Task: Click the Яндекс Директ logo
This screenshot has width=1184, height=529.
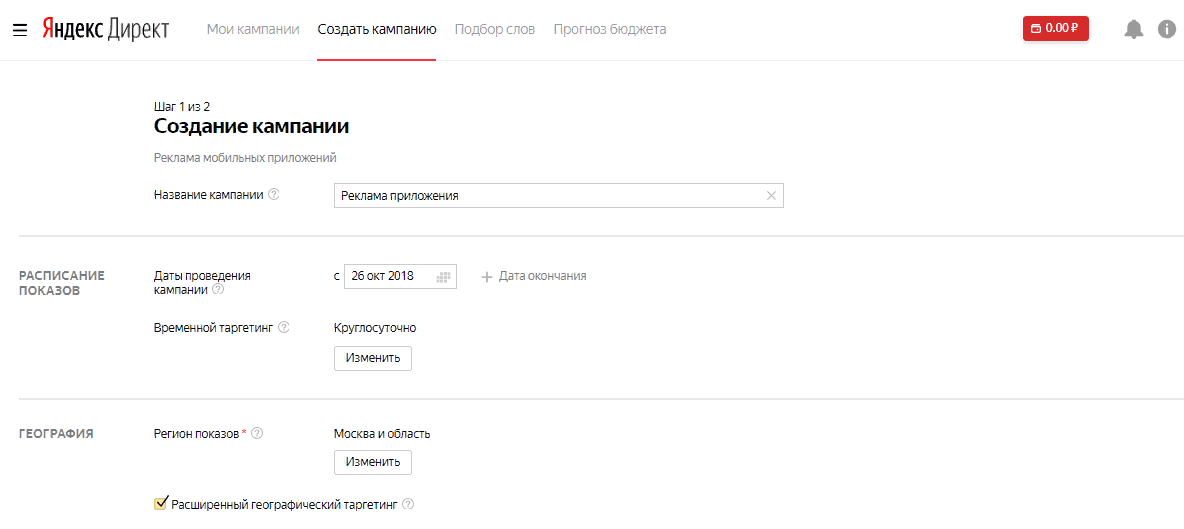Action: pyautogui.click(x=106, y=29)
